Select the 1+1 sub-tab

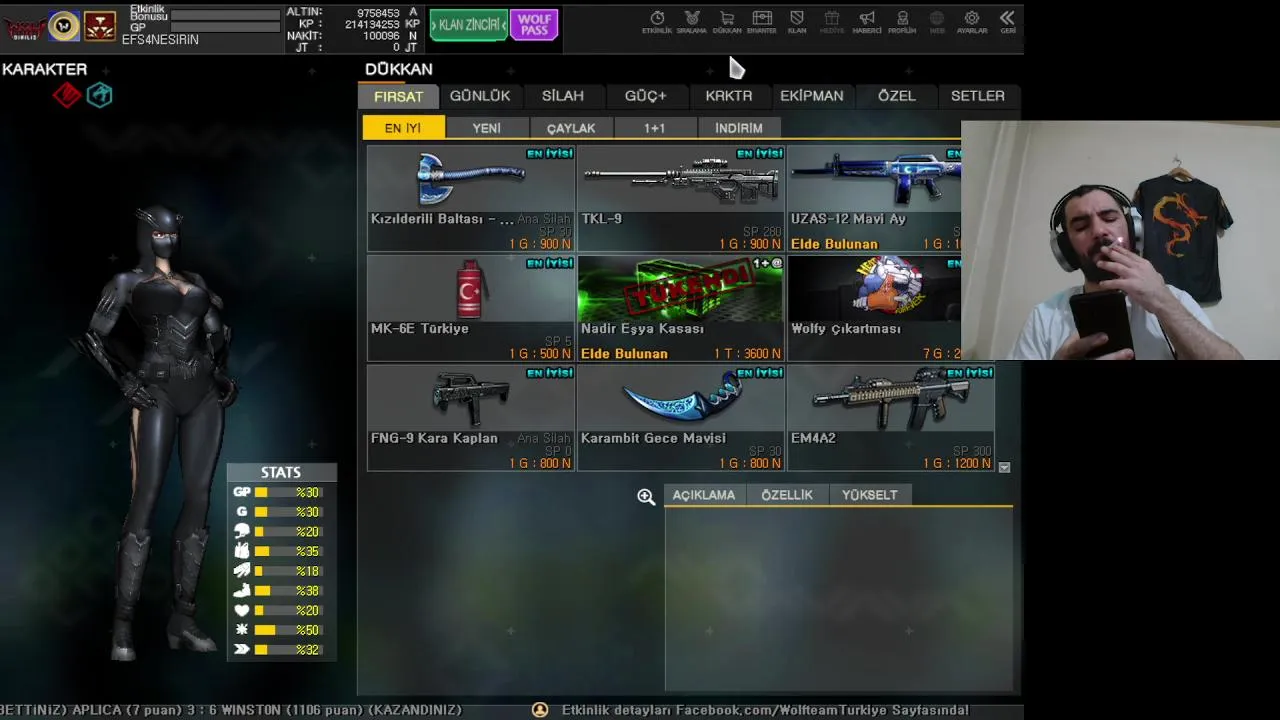point(654,128)
